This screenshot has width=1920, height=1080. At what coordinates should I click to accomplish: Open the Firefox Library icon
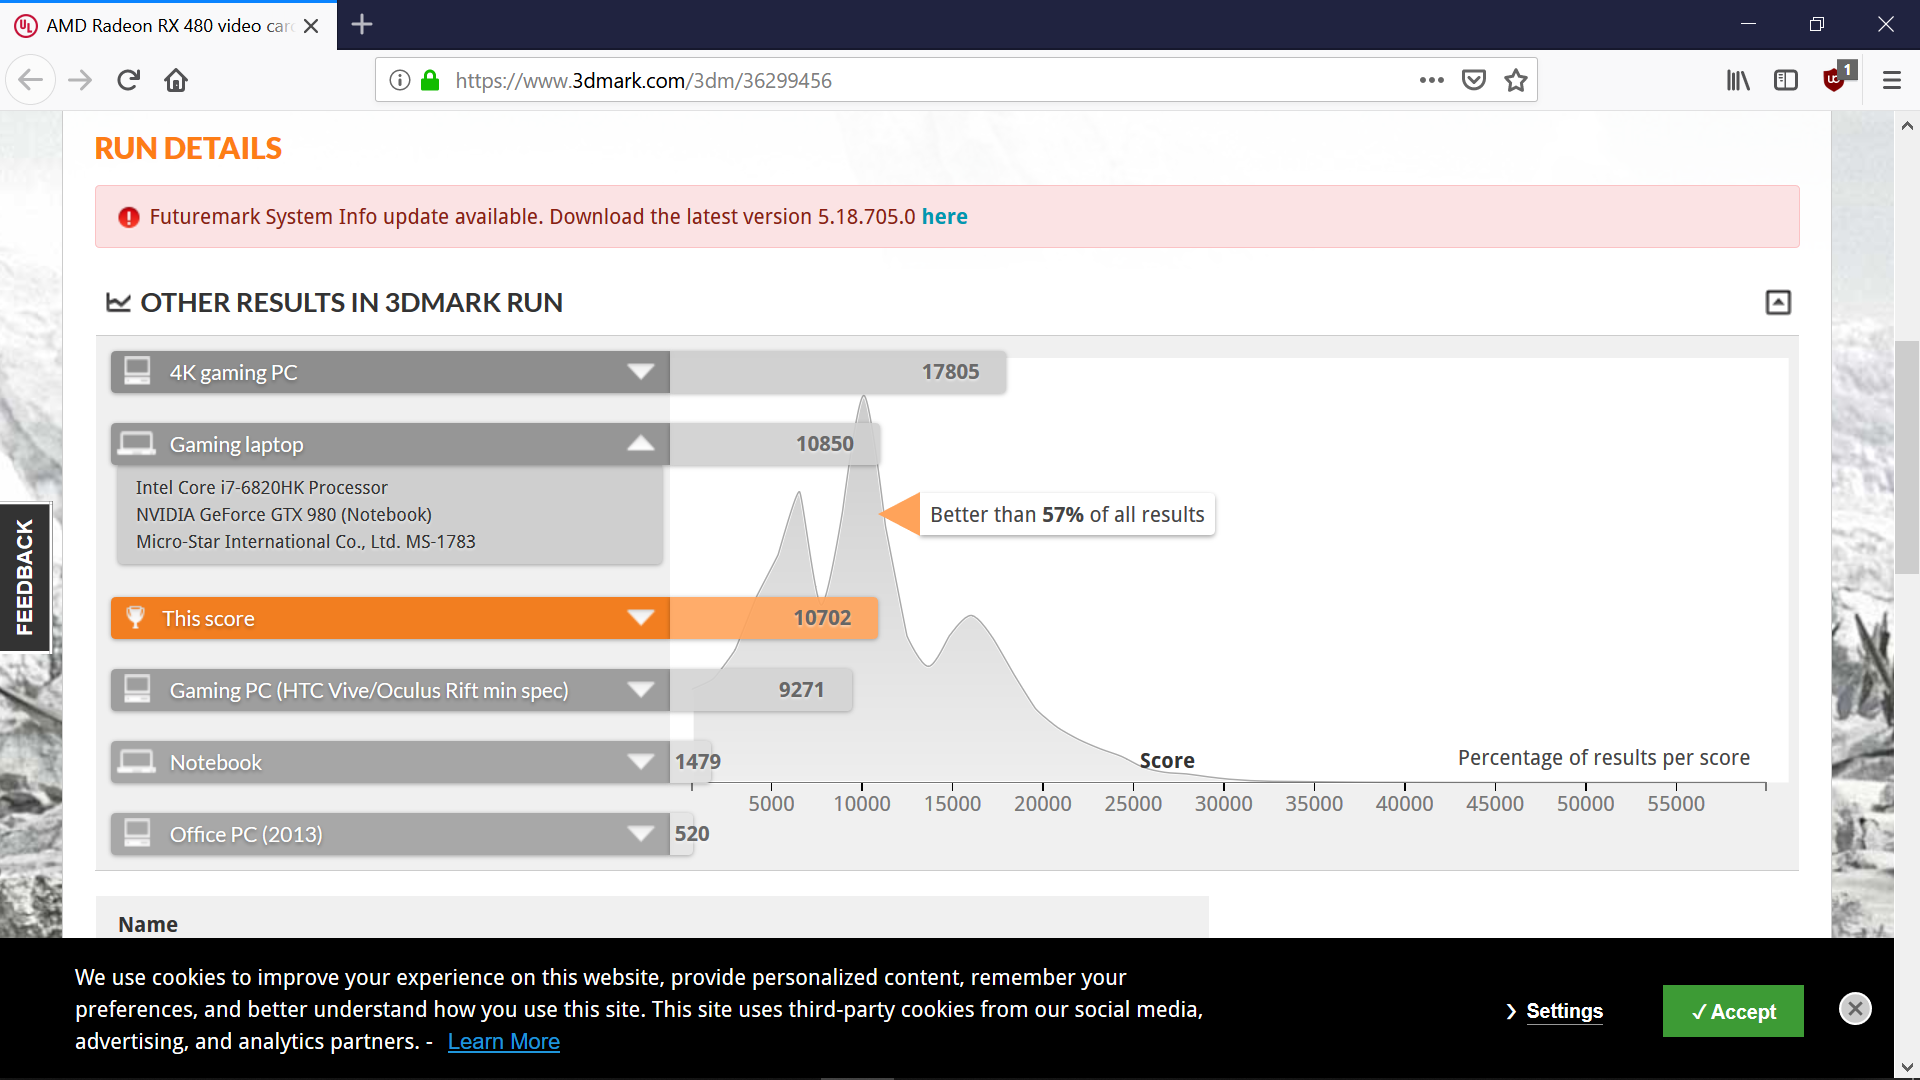tap(1738, 80)
